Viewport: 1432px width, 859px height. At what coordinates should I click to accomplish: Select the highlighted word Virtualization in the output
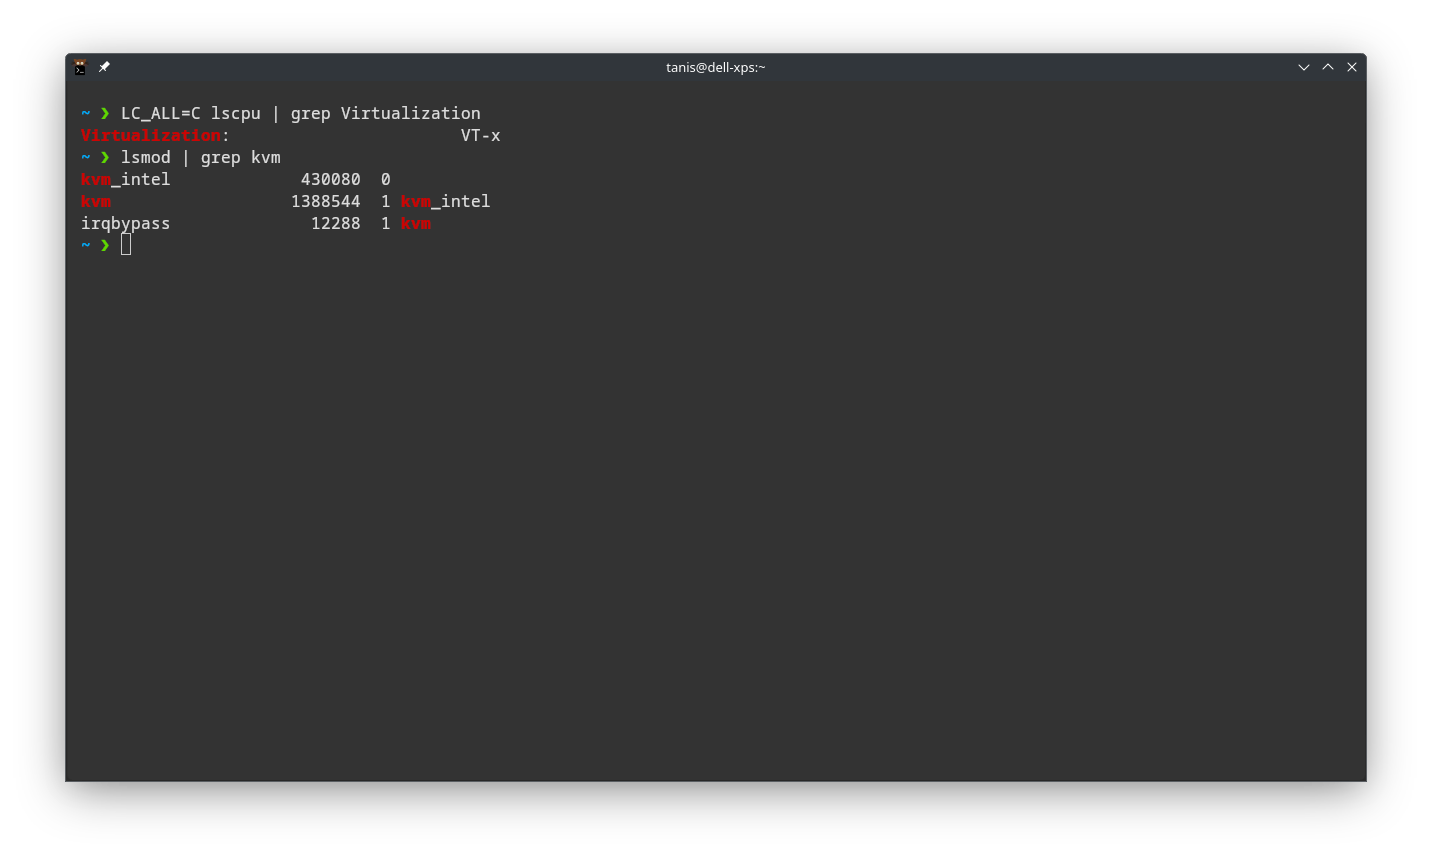click(x=150, y=135)
